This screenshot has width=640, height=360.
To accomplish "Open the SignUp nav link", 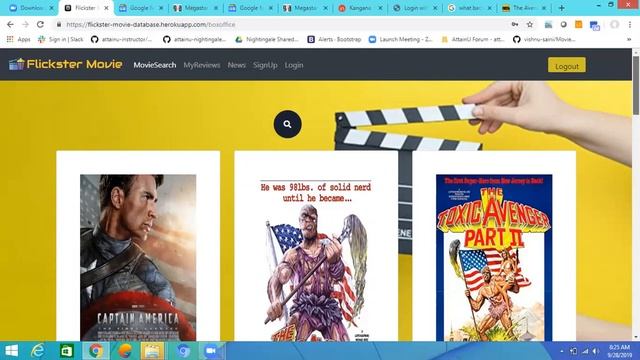I will pos(265,65).
